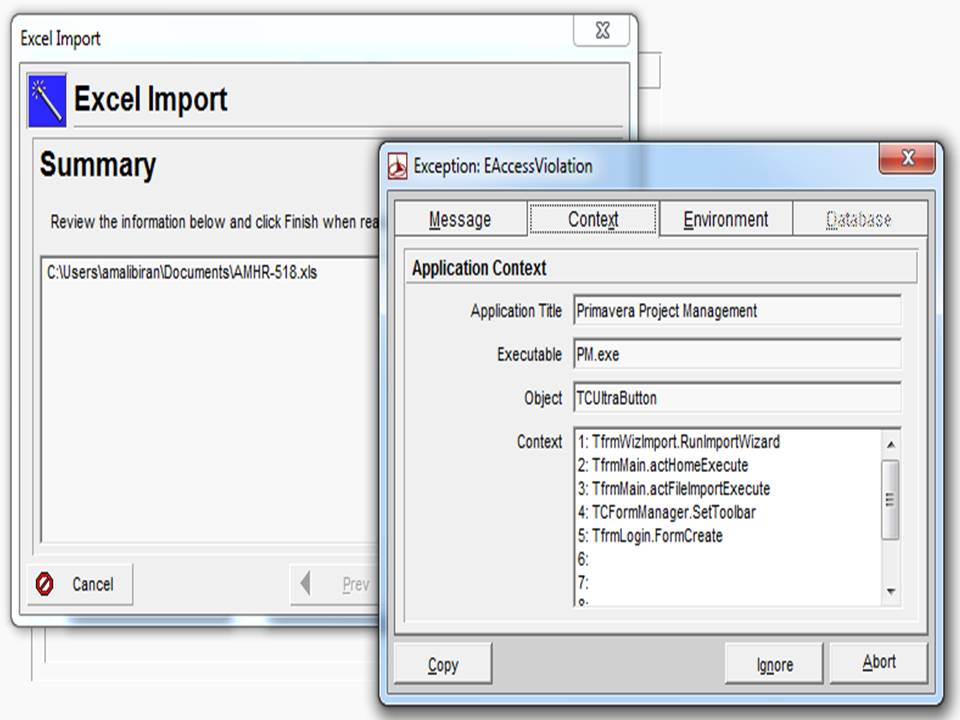Click the Prev button in Excel Import
This screenshot has width=960, height=720.
[336, 583]
